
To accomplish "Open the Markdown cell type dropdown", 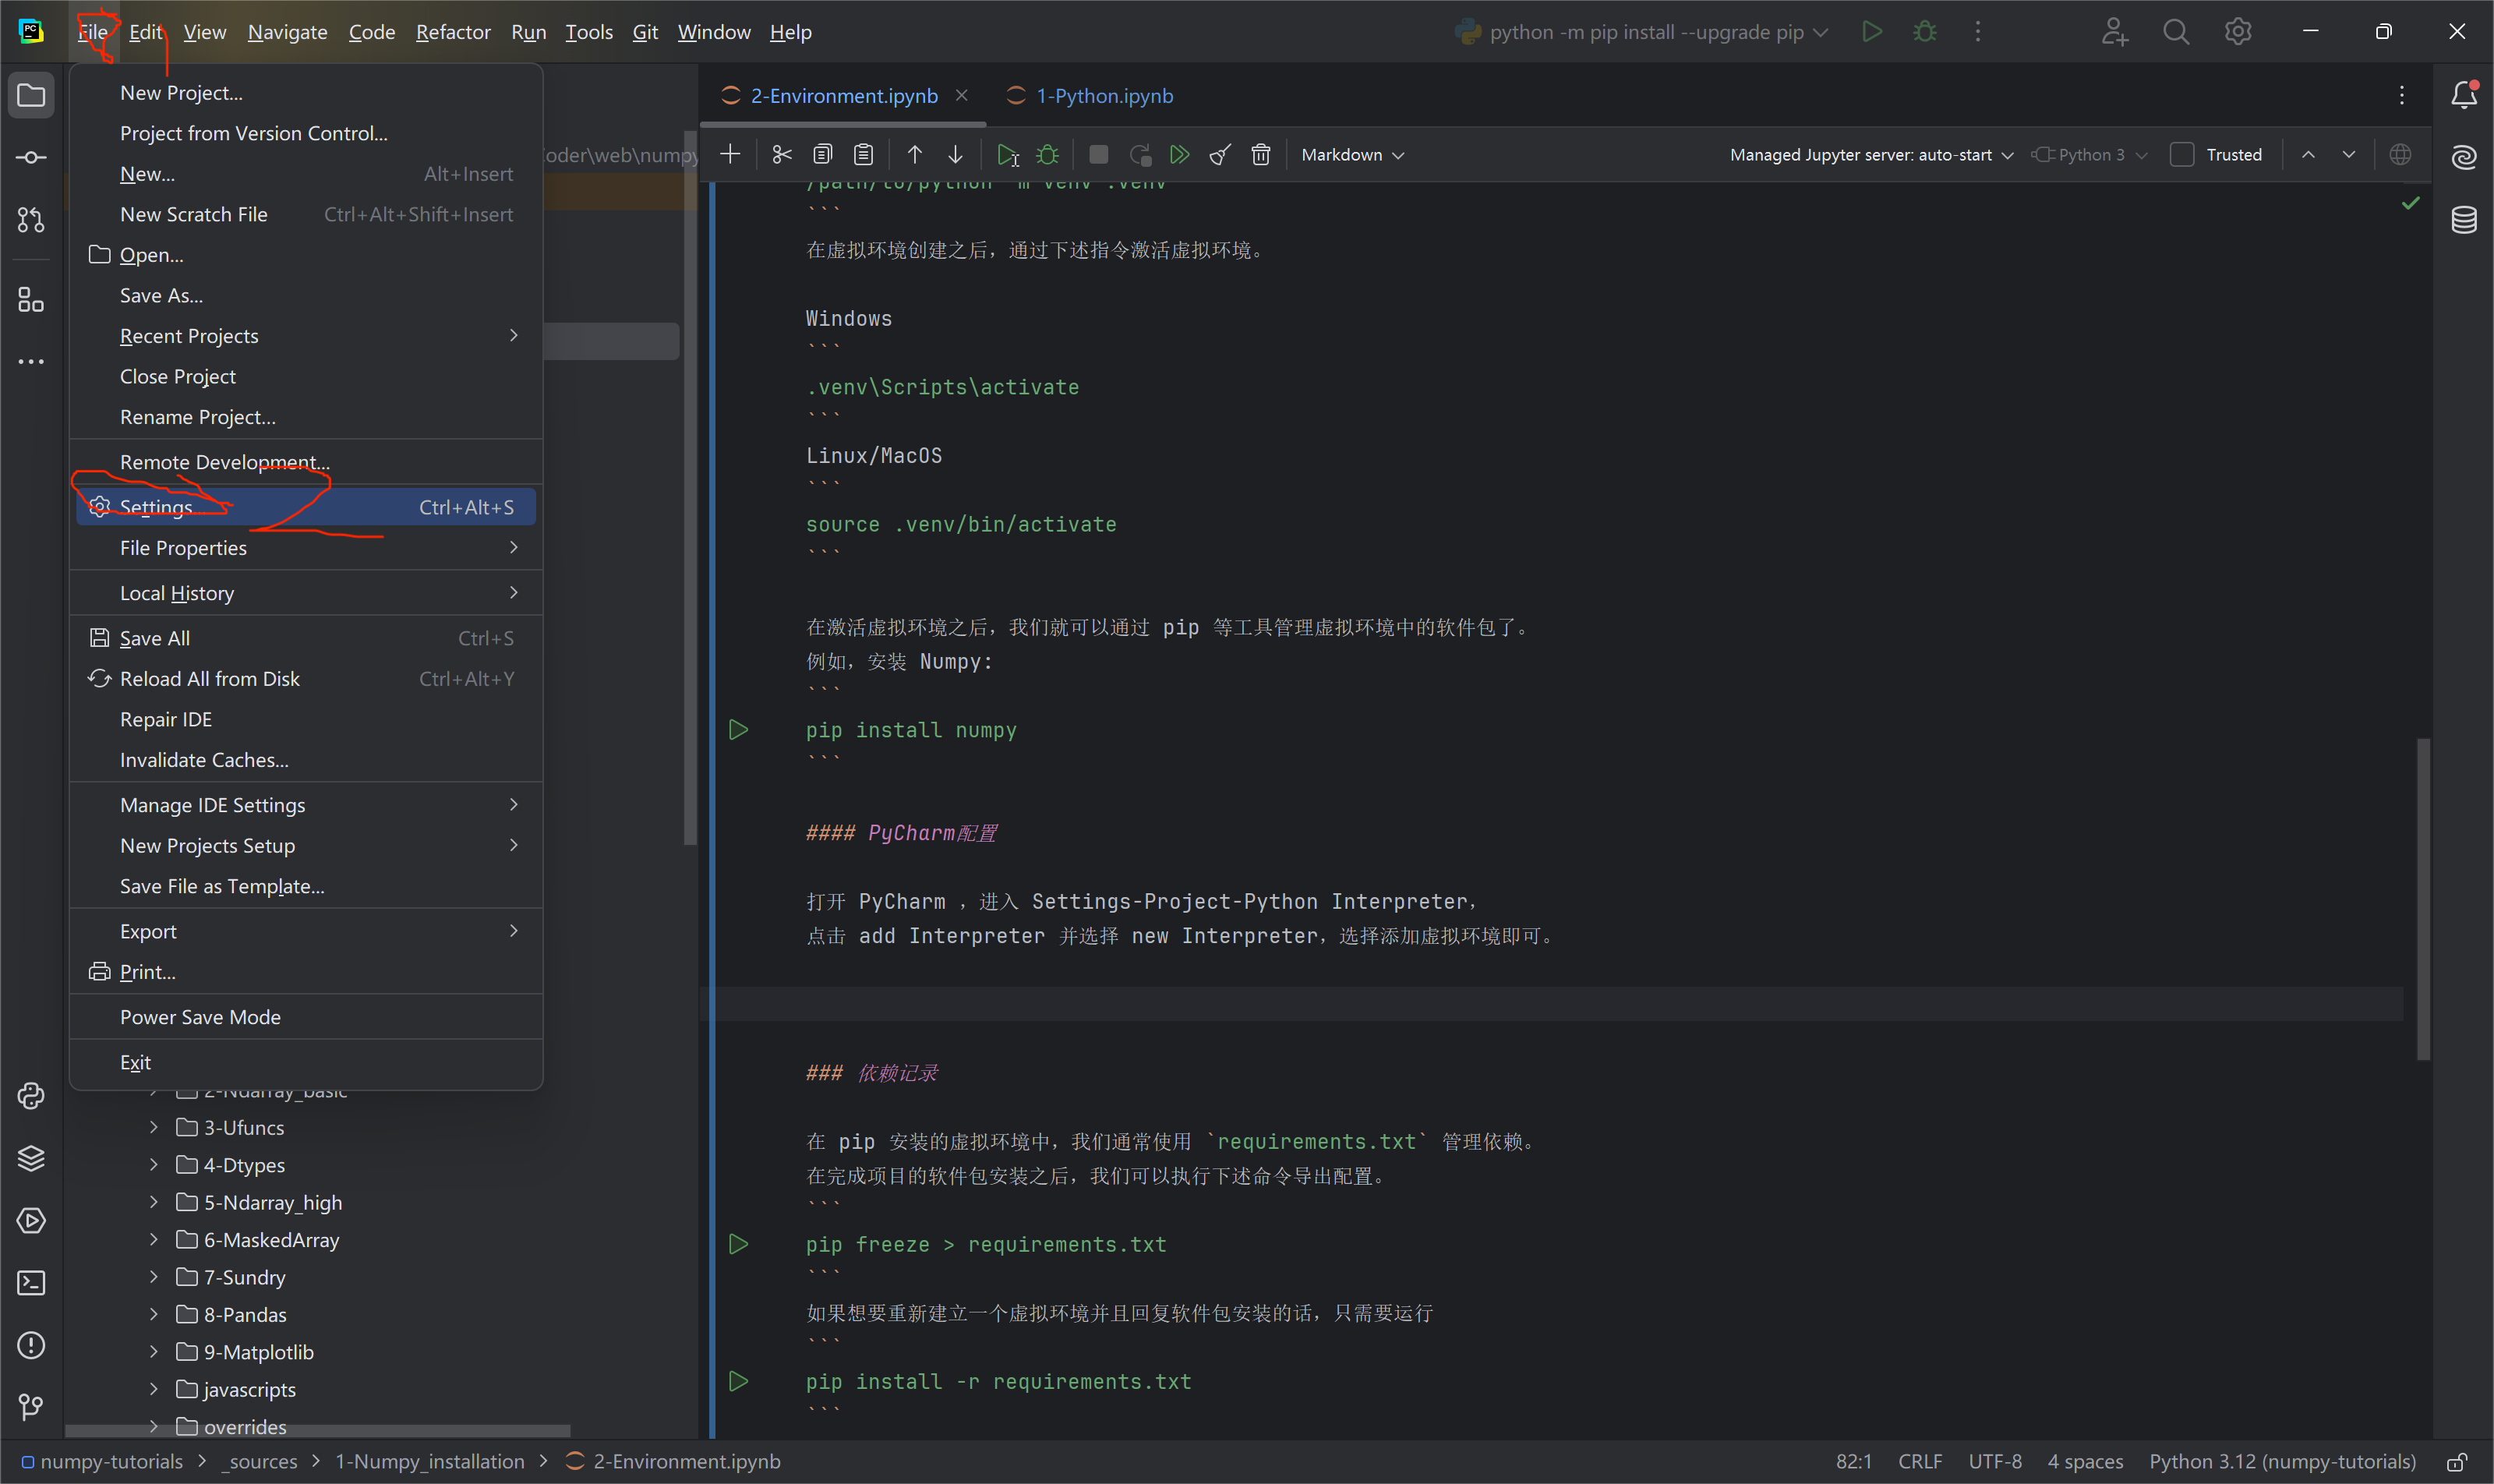I will coord(1352,154).
